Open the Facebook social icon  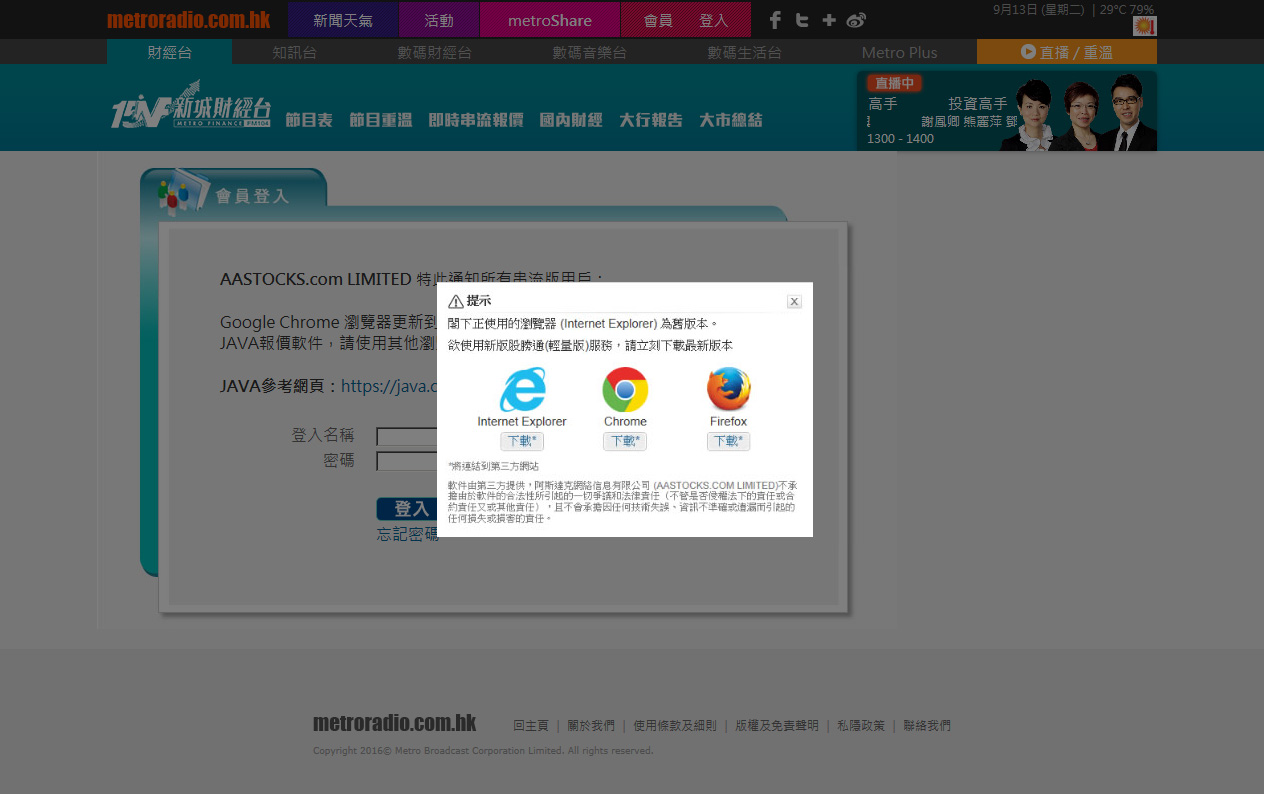click(x=775, y=20)
